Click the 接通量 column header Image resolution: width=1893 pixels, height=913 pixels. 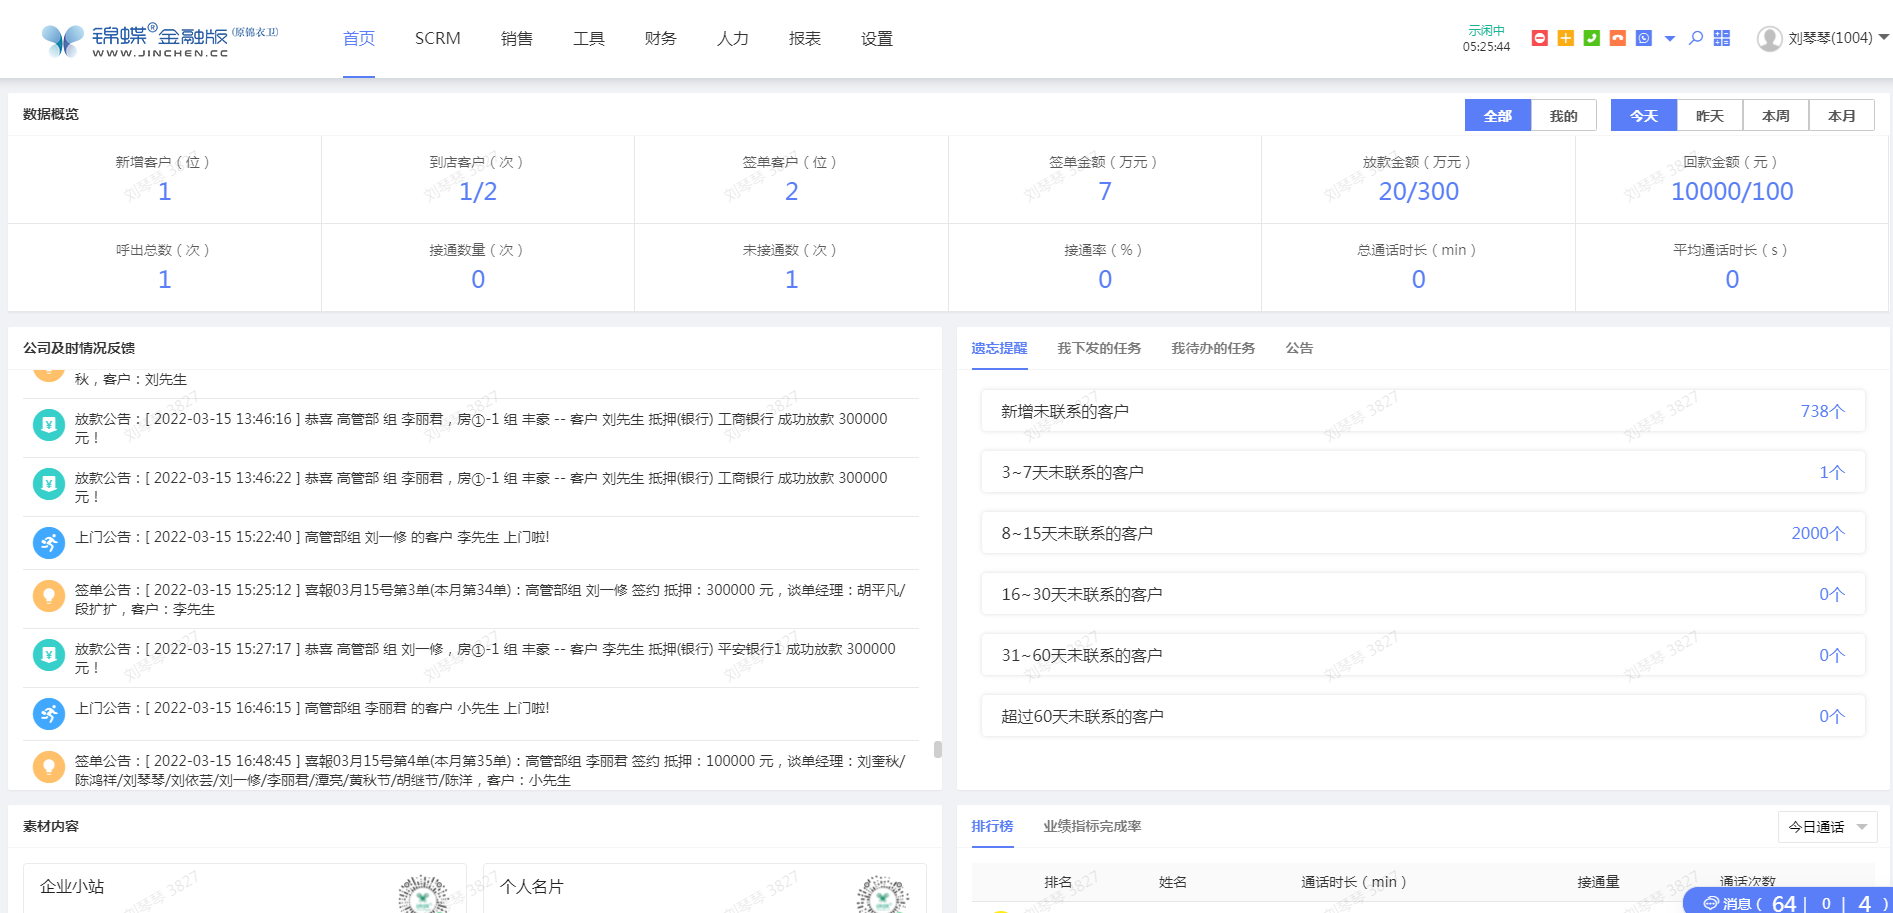tap(1598, 882)
